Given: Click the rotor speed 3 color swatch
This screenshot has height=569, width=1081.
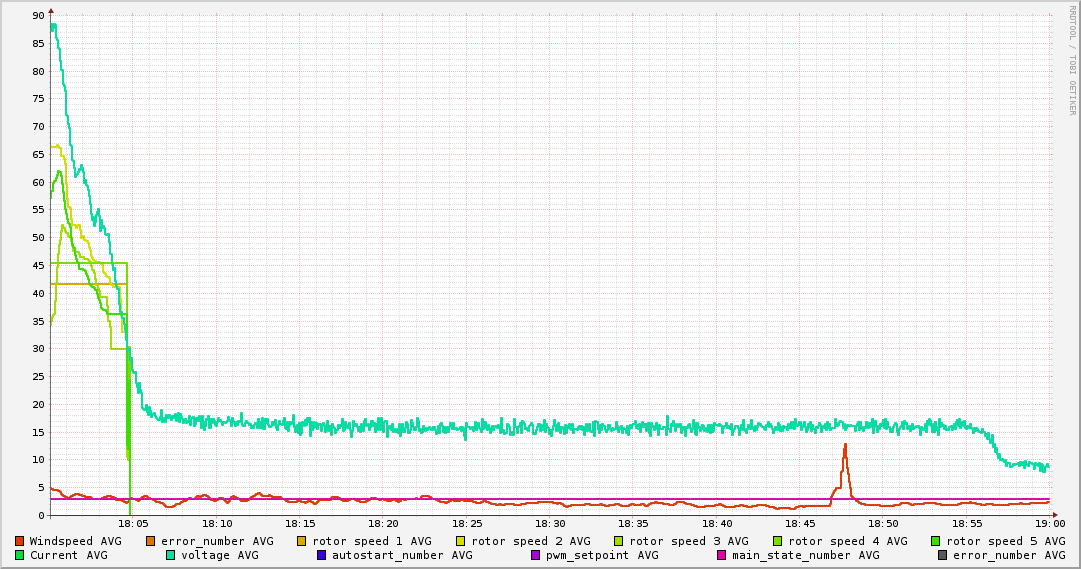Looking at the screenshot, I should (619, 541).
